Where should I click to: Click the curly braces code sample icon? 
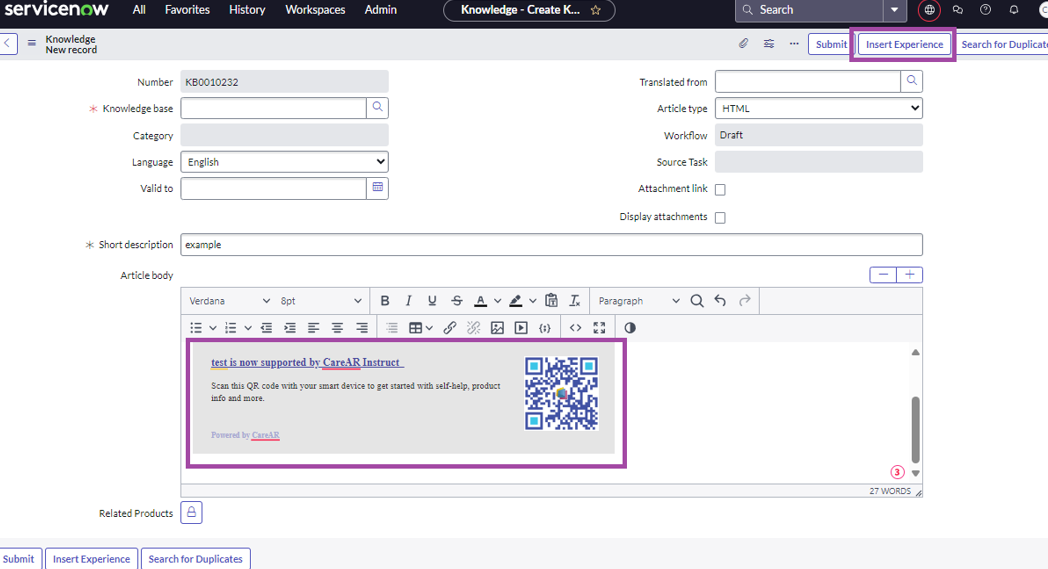(x=545, y=328)
